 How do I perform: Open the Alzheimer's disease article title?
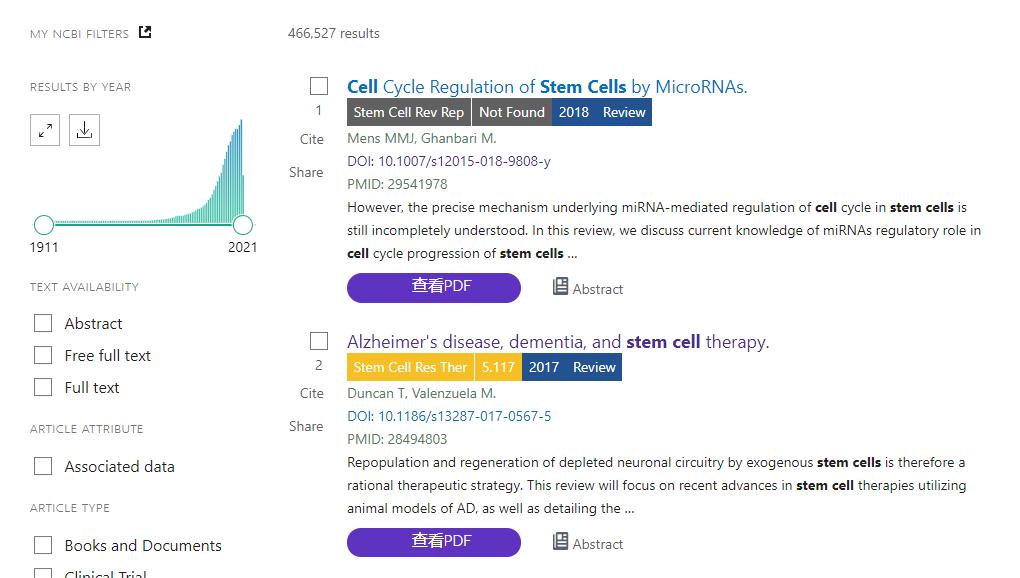click(557, 342)
